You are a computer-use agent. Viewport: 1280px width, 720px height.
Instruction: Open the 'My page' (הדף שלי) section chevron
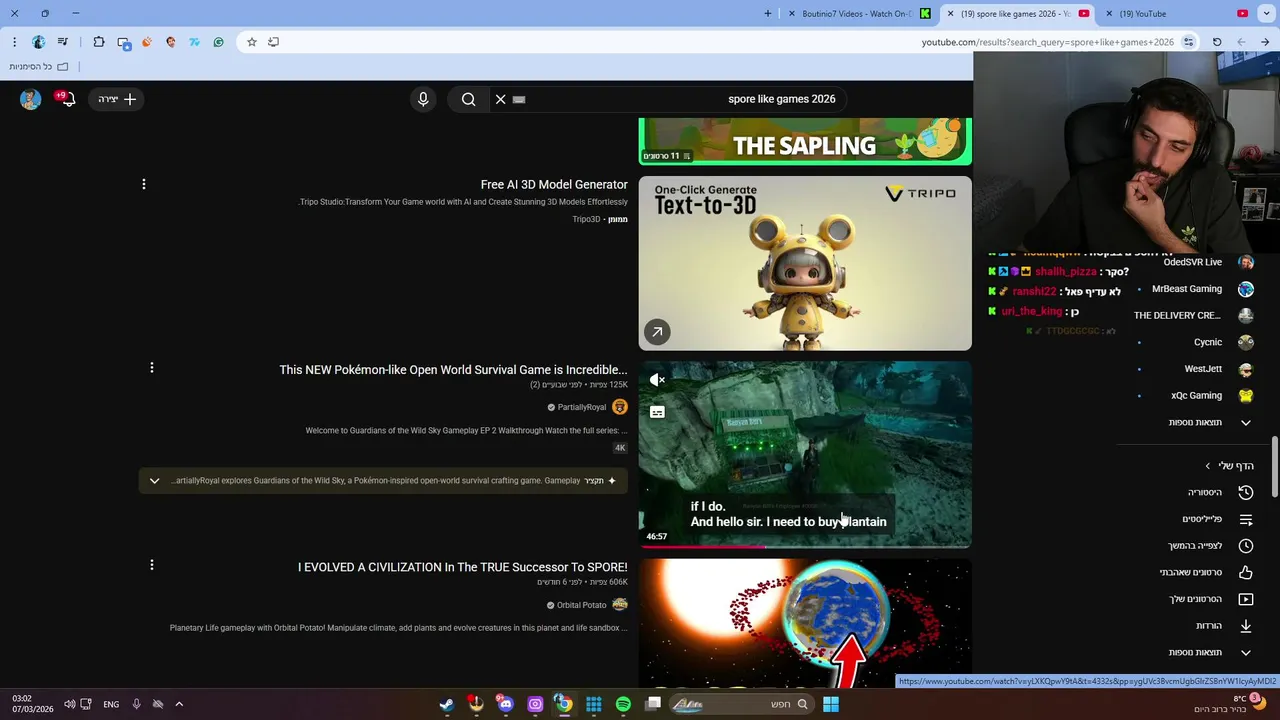(1207, 466)
